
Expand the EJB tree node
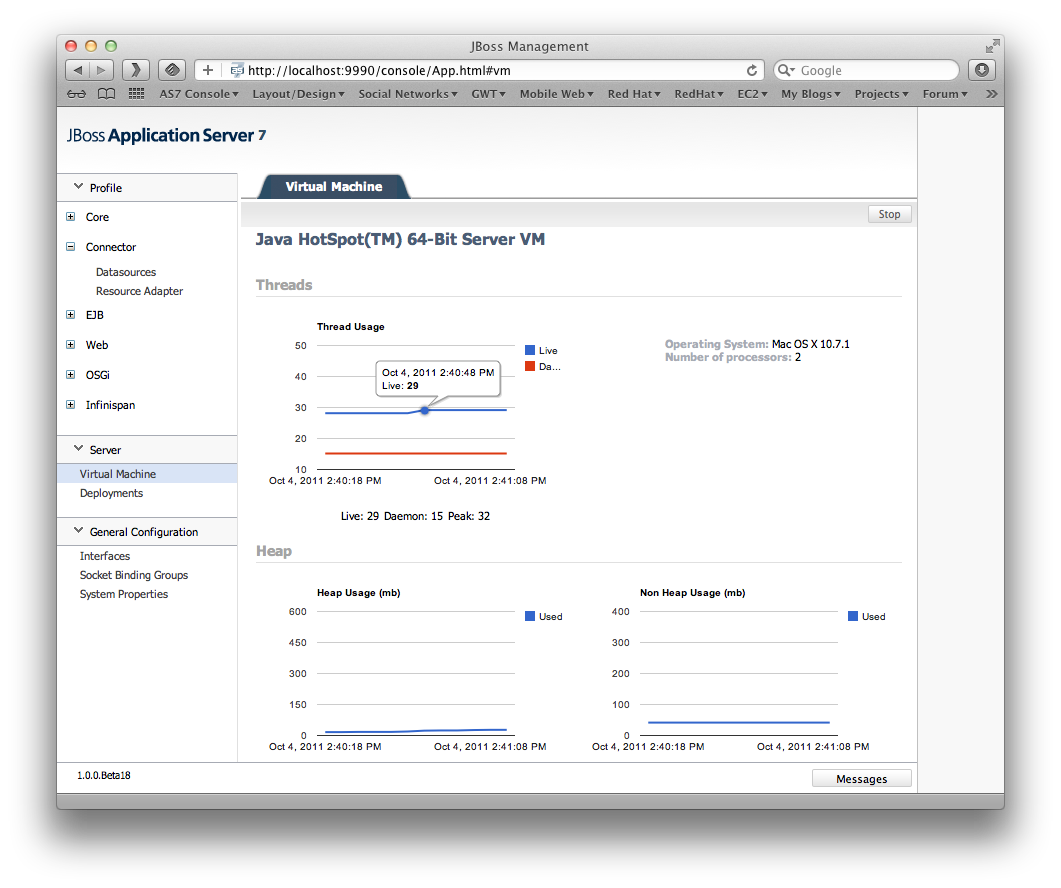point(70,315)
